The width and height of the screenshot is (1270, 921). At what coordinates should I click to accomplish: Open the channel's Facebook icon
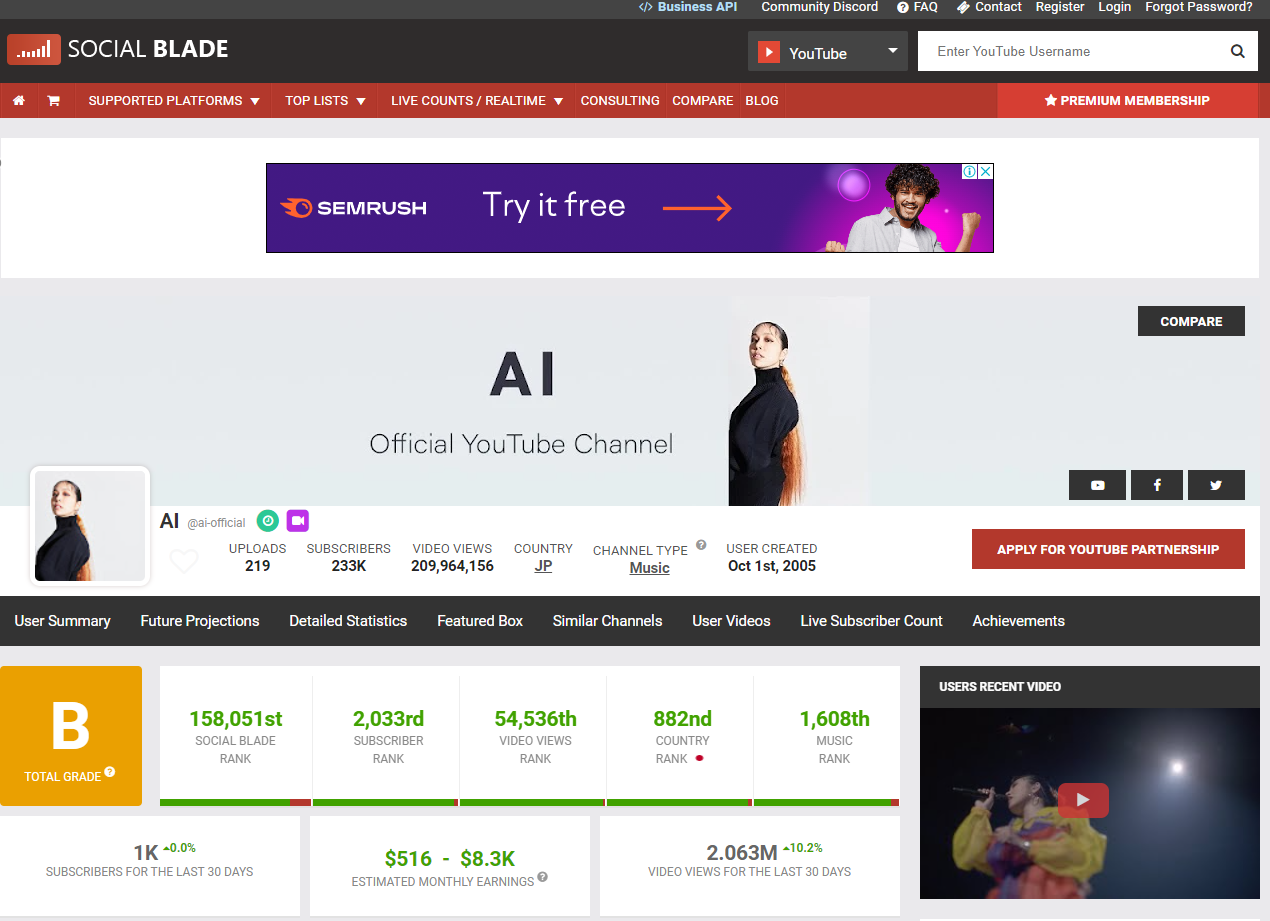click(x=1157, y=485)
